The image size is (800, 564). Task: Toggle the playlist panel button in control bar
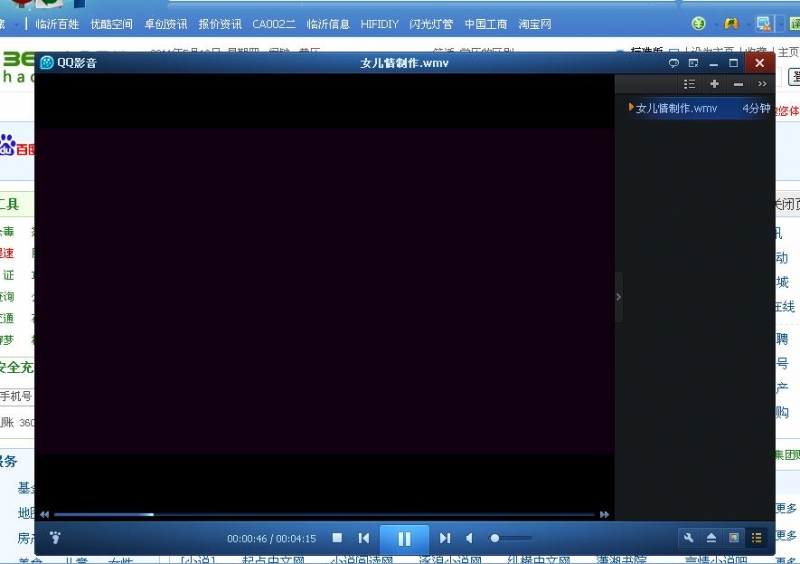coord(757,538)
